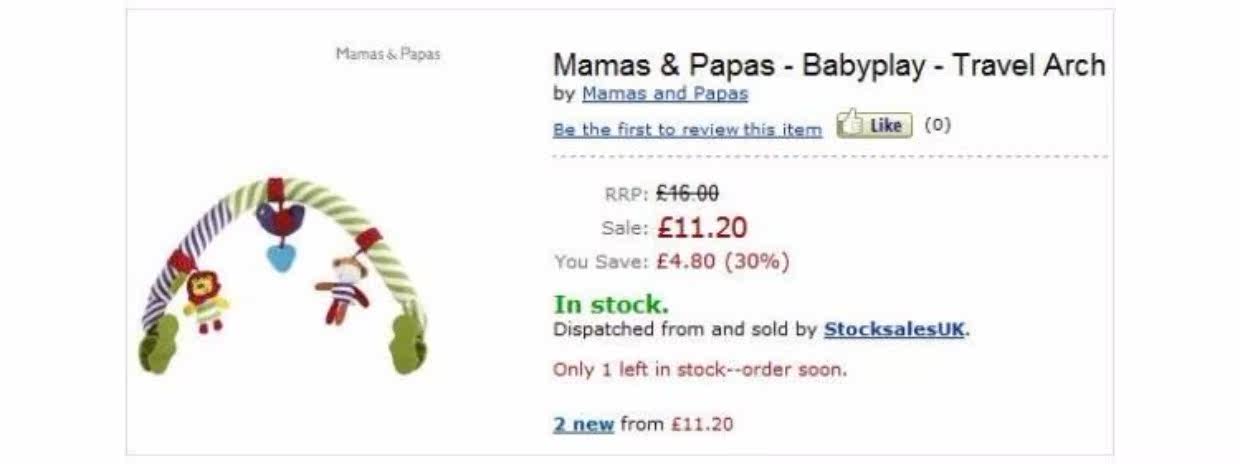Open the 2 new offers link
The image size is (1240, 464).
point(583,424)
